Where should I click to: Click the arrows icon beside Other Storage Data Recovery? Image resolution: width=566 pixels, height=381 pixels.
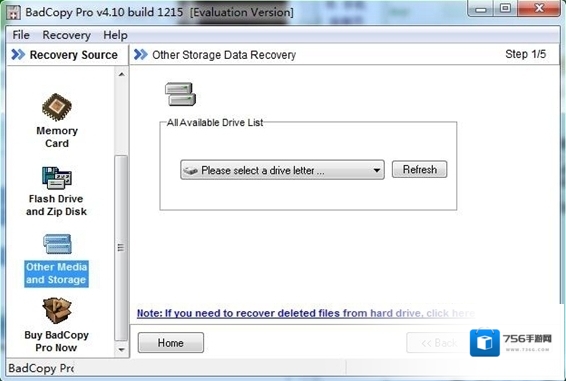pos(140,55)
